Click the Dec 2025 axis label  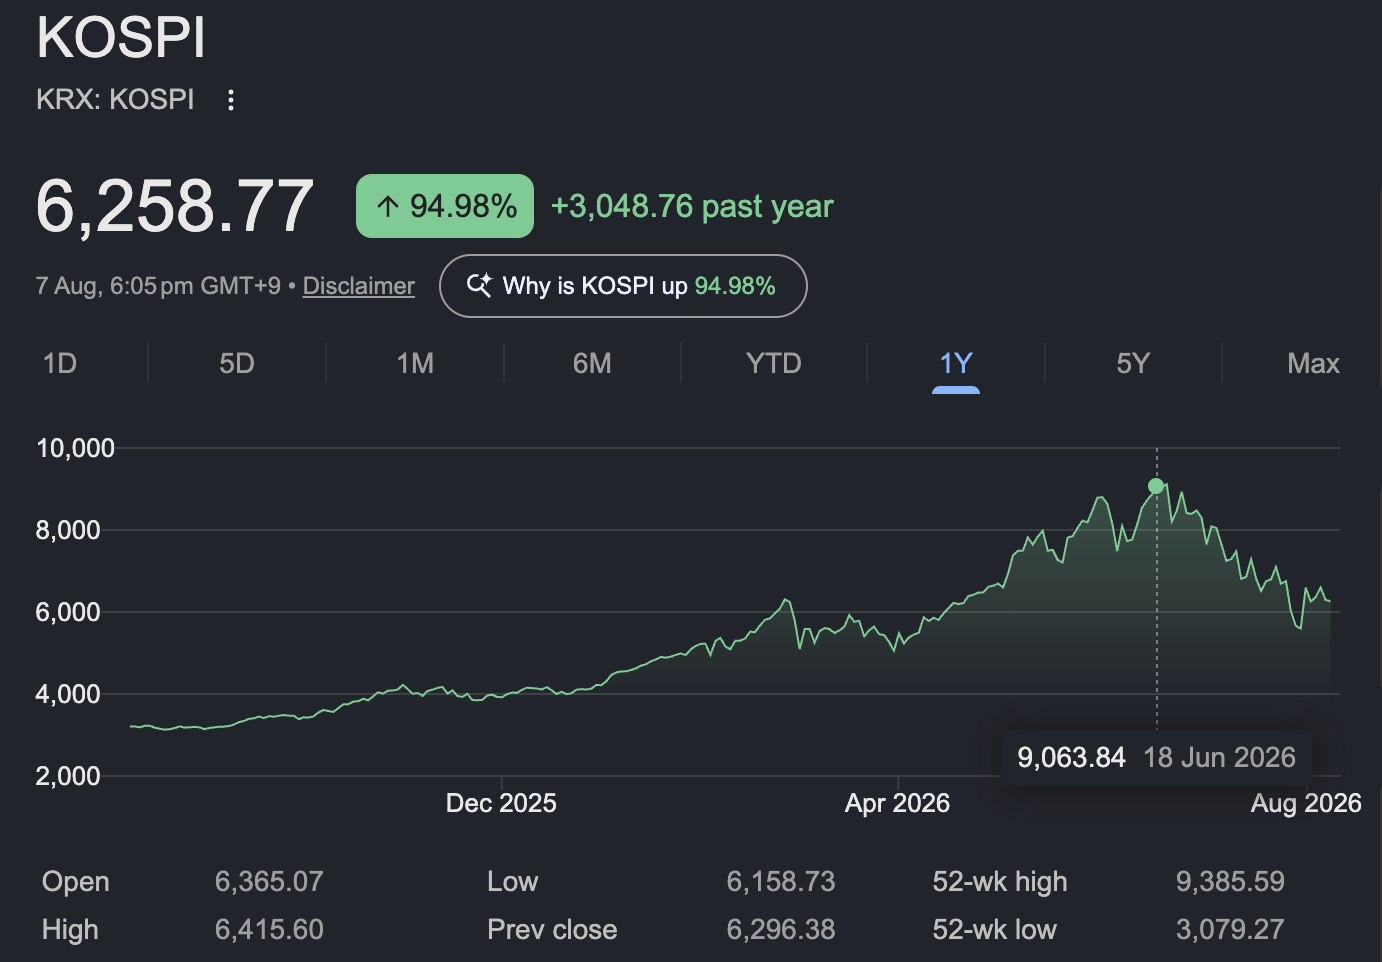click(x=501, y=803)
